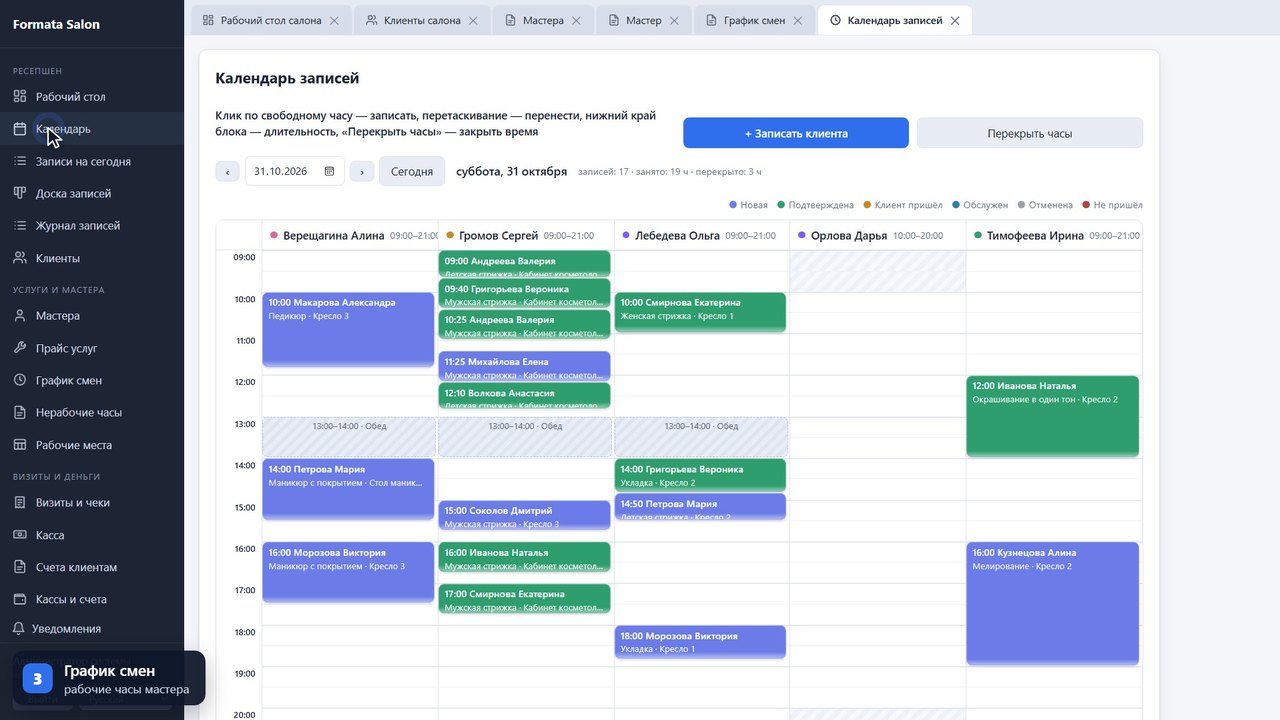The height and width of the screenshot is (720, 1280).
Task: Click Перекрыть часы button
Action: 1030,133
